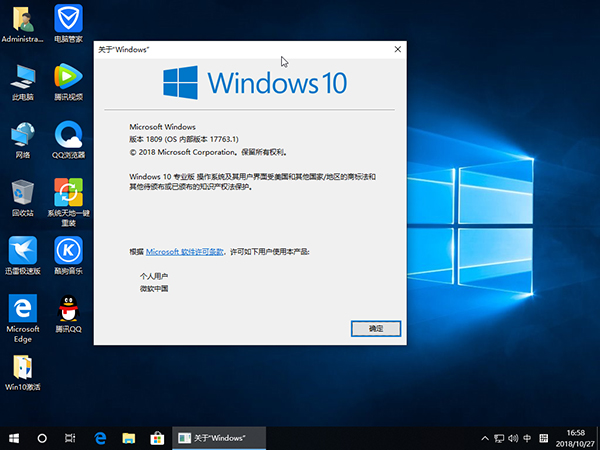Open 腾讯视频 desktop shortcut
The width and height of the screenshot is (600, 450).
click(68, 83)
